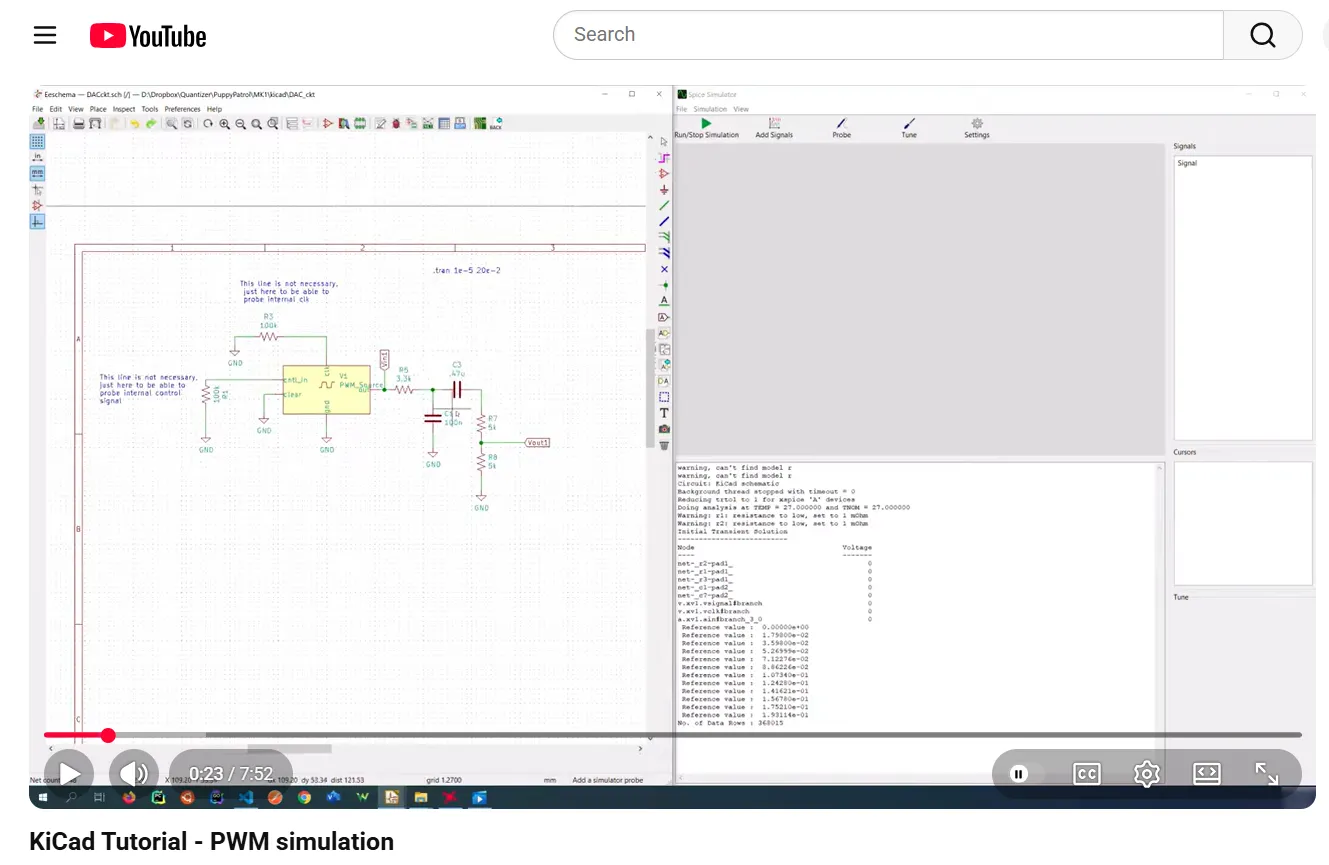Open the Spice Simulator File menu
1329x865 pixels.
(x=682, y=109)
